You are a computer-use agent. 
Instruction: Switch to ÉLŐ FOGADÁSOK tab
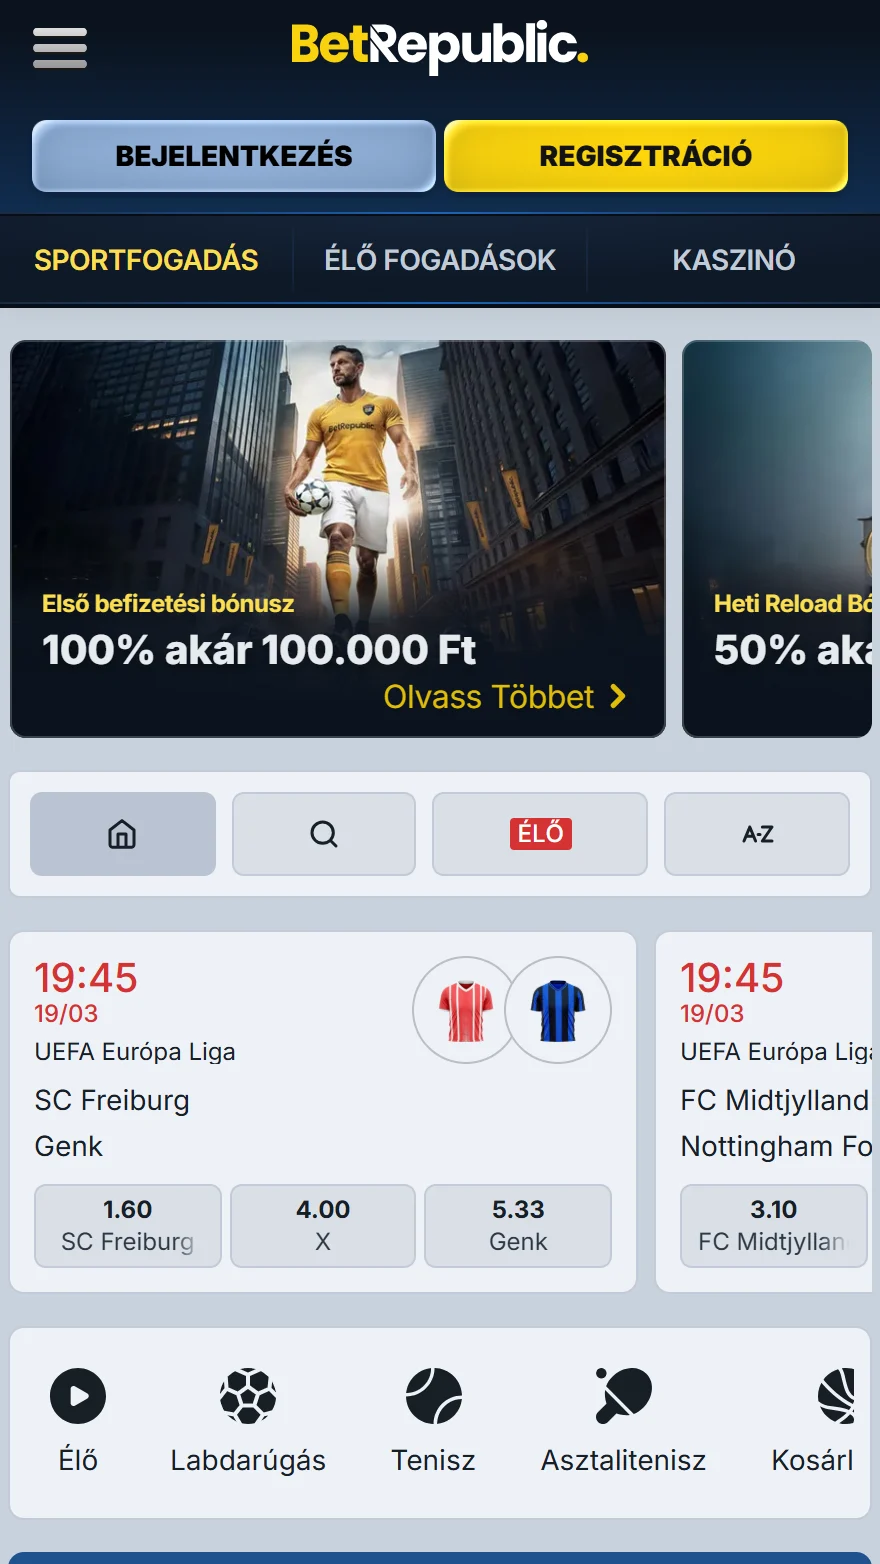pos(440,260)
